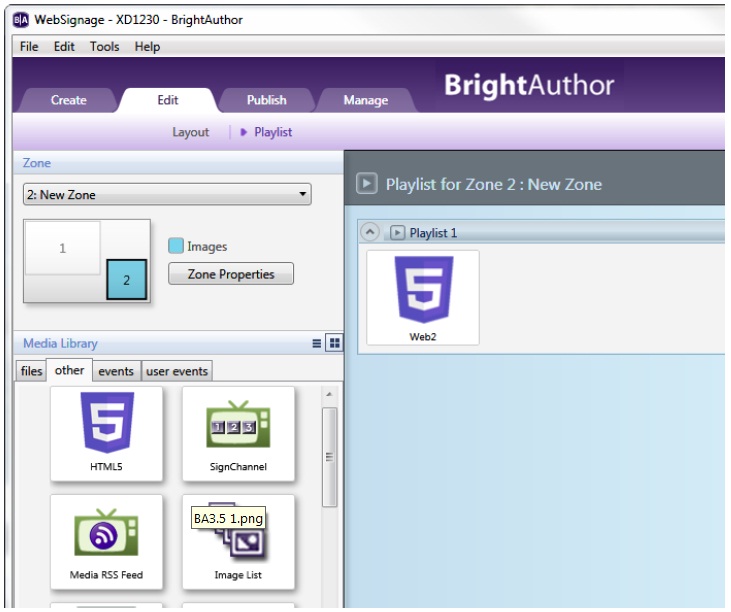Click the play icon beside Playlist 1

(397, 233)
